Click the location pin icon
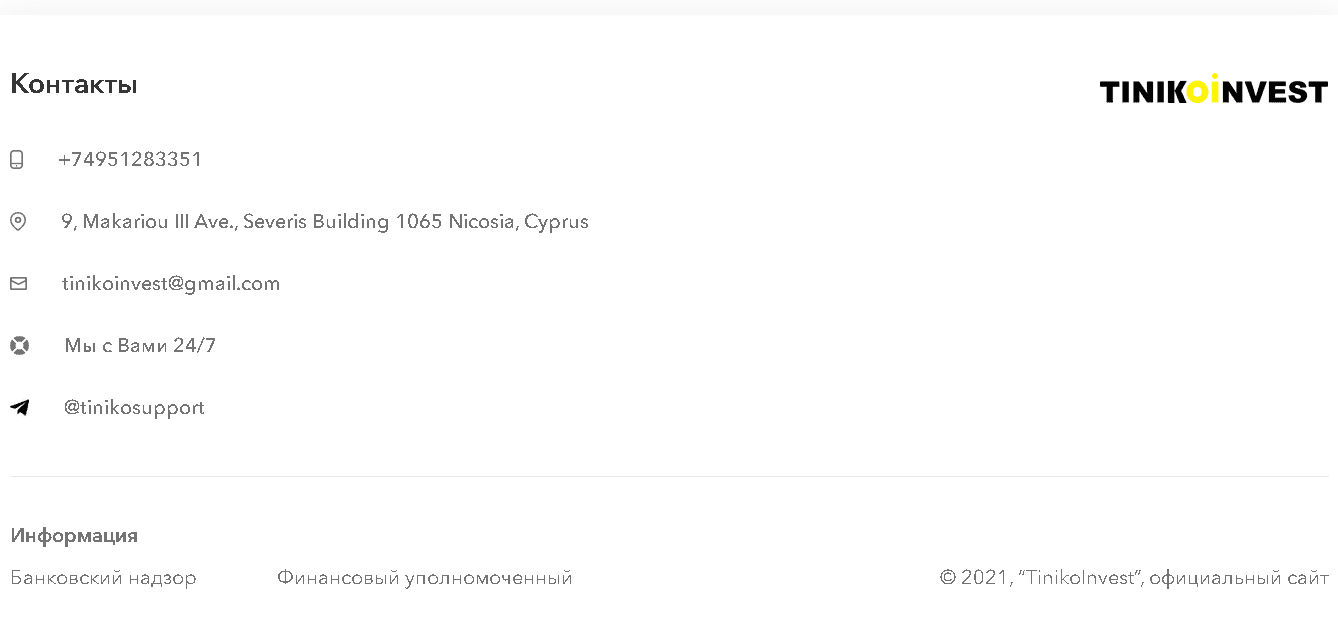 pyautogui.click(x=18, y=221)
